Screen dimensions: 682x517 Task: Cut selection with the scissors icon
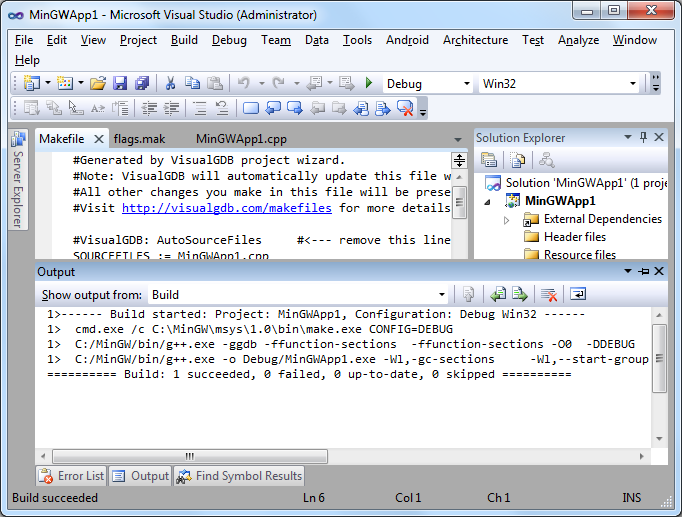point(170,83)
